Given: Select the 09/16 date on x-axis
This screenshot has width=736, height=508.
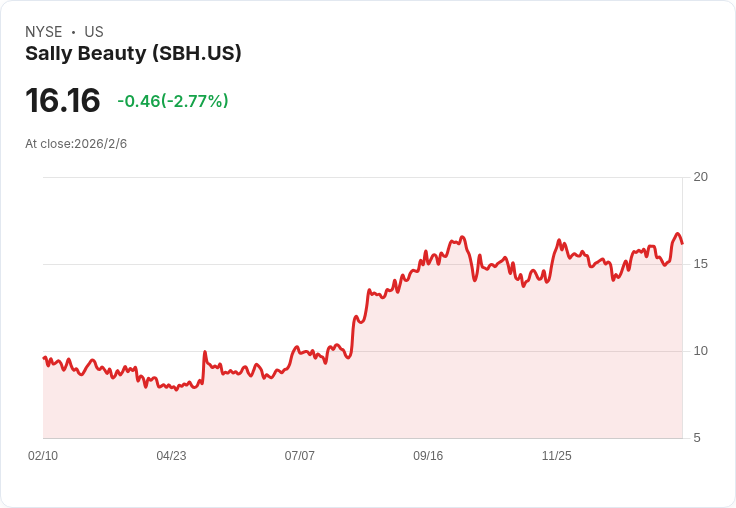Looking at the screenshot, I should [428, 456].
